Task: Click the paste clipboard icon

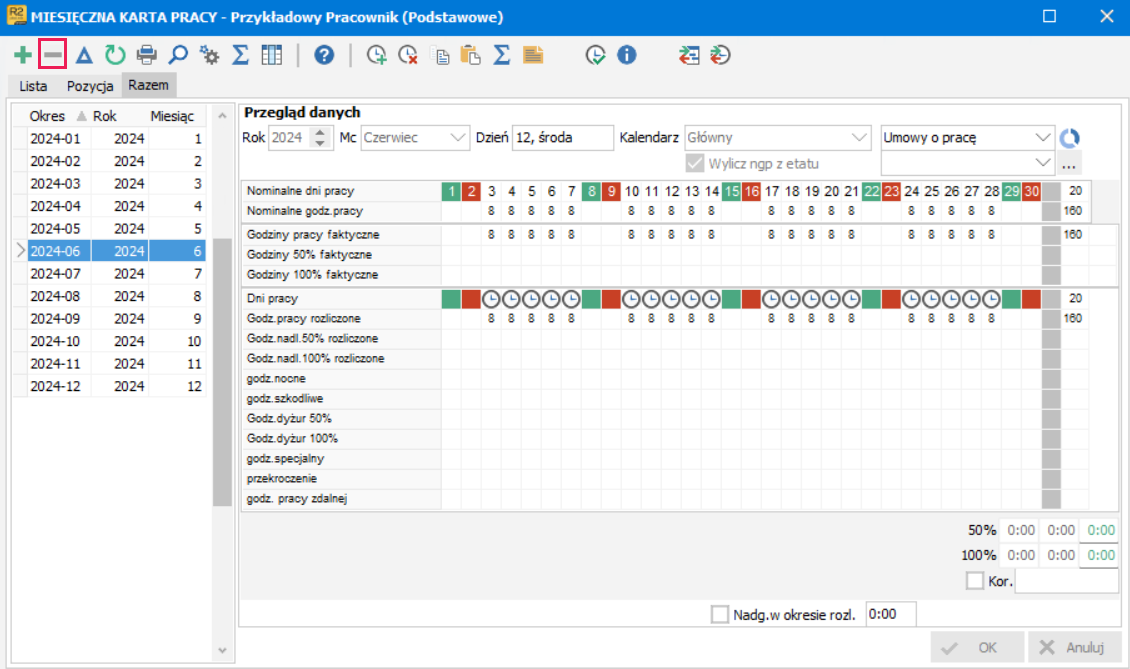Action: coord(471,55)
